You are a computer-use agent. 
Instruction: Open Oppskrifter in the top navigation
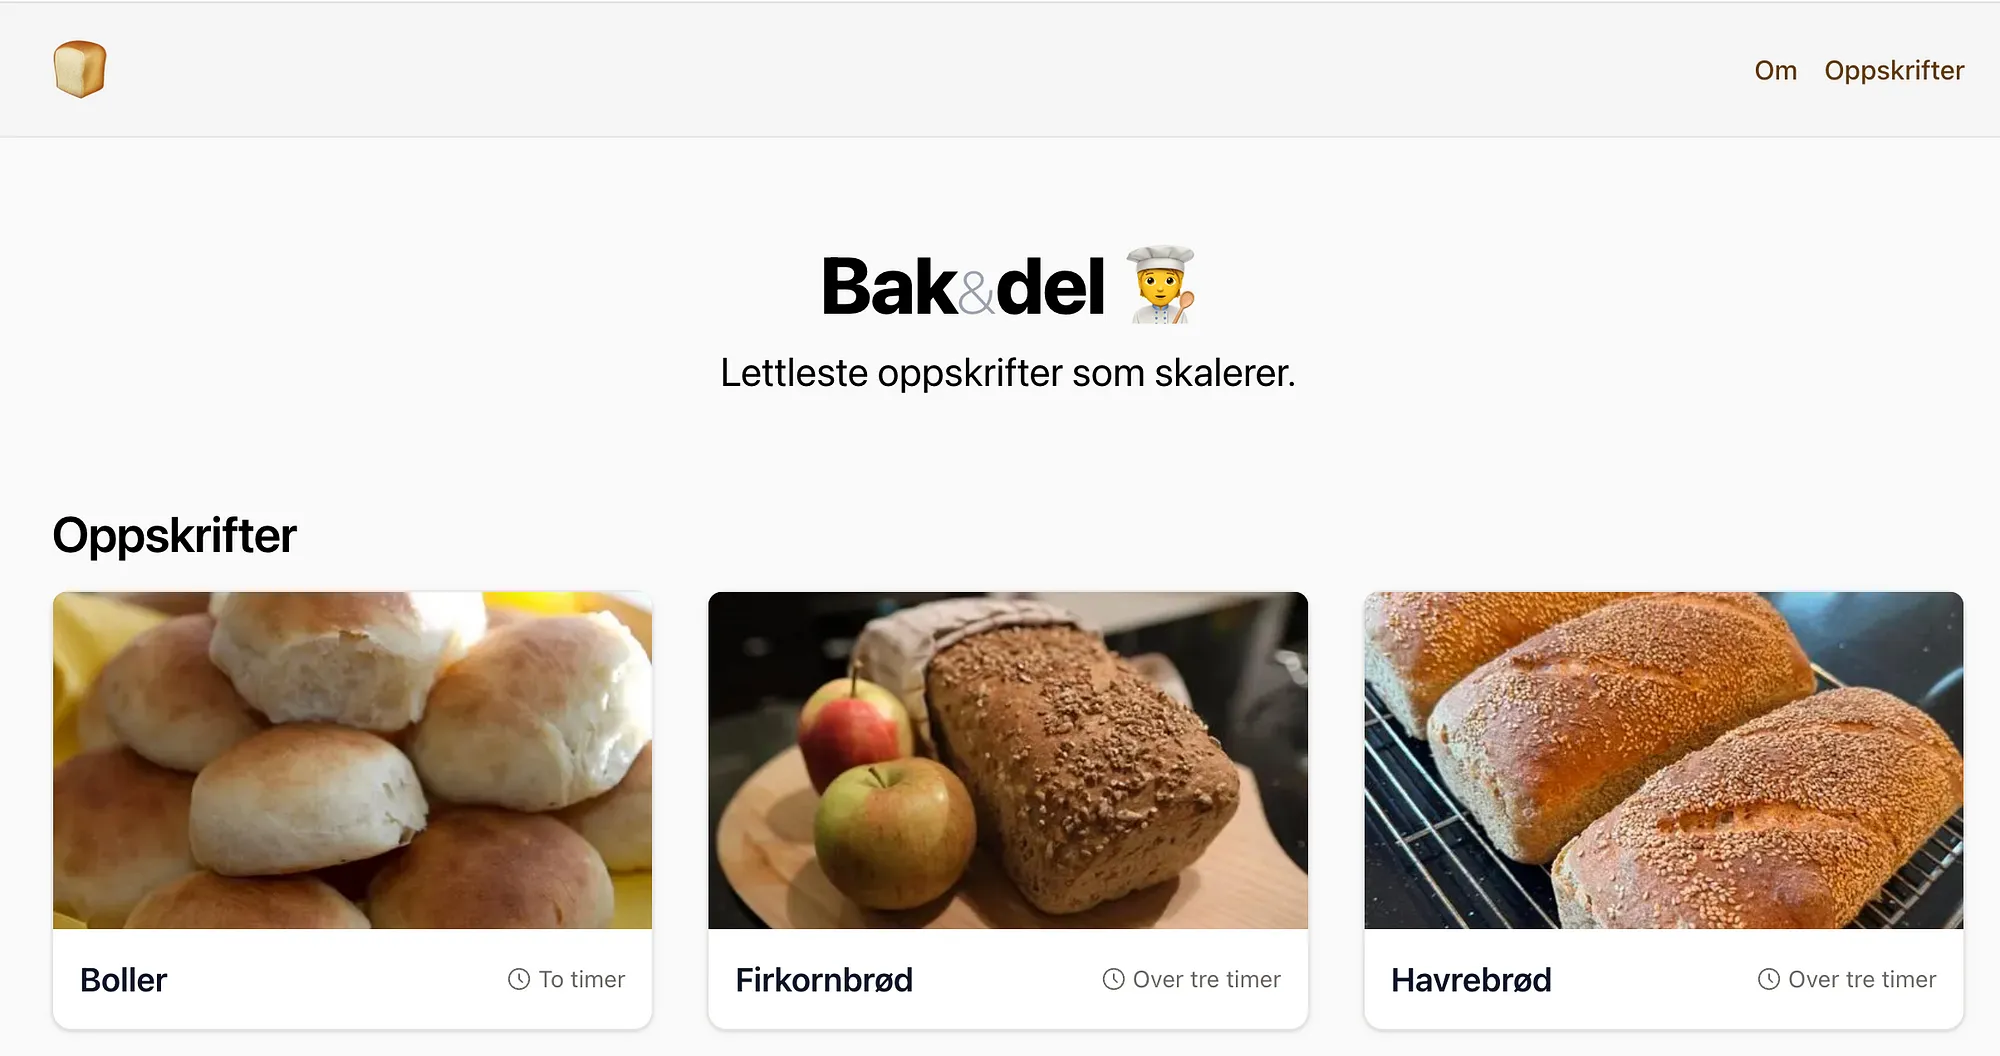point(1894,70)
